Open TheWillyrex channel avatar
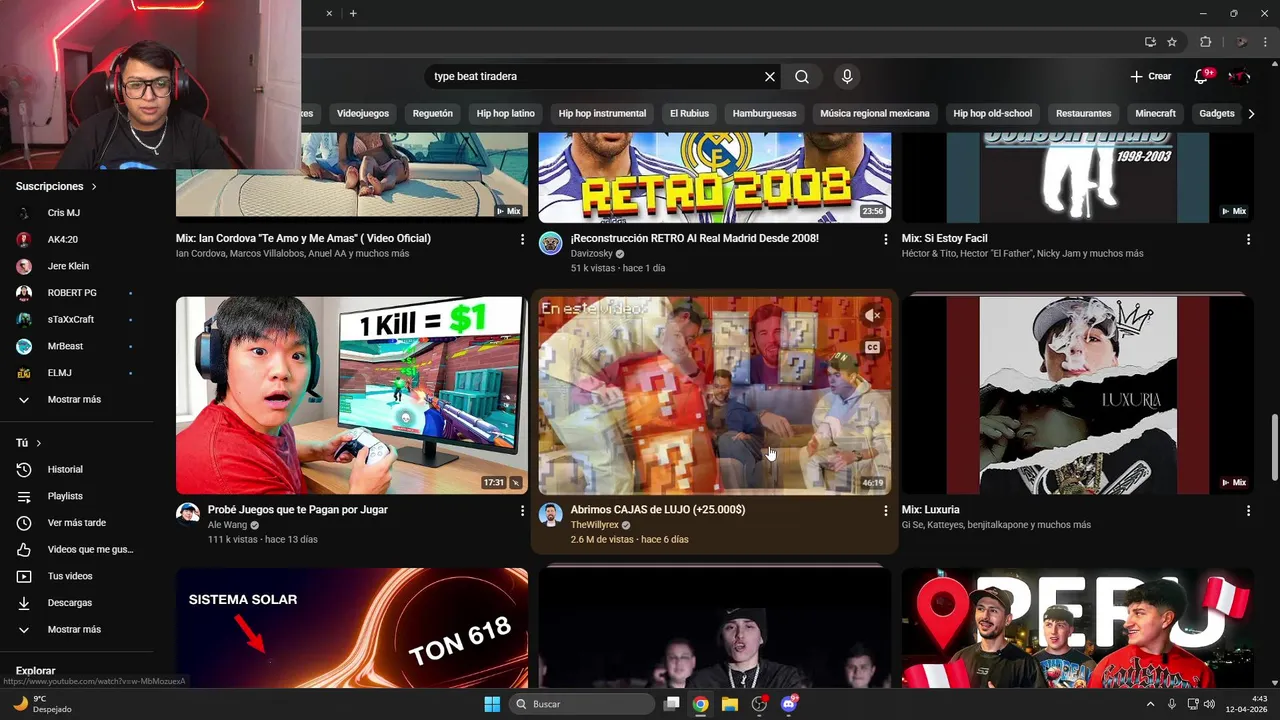This screenshot has width=1280, height=720. point(551,515)
